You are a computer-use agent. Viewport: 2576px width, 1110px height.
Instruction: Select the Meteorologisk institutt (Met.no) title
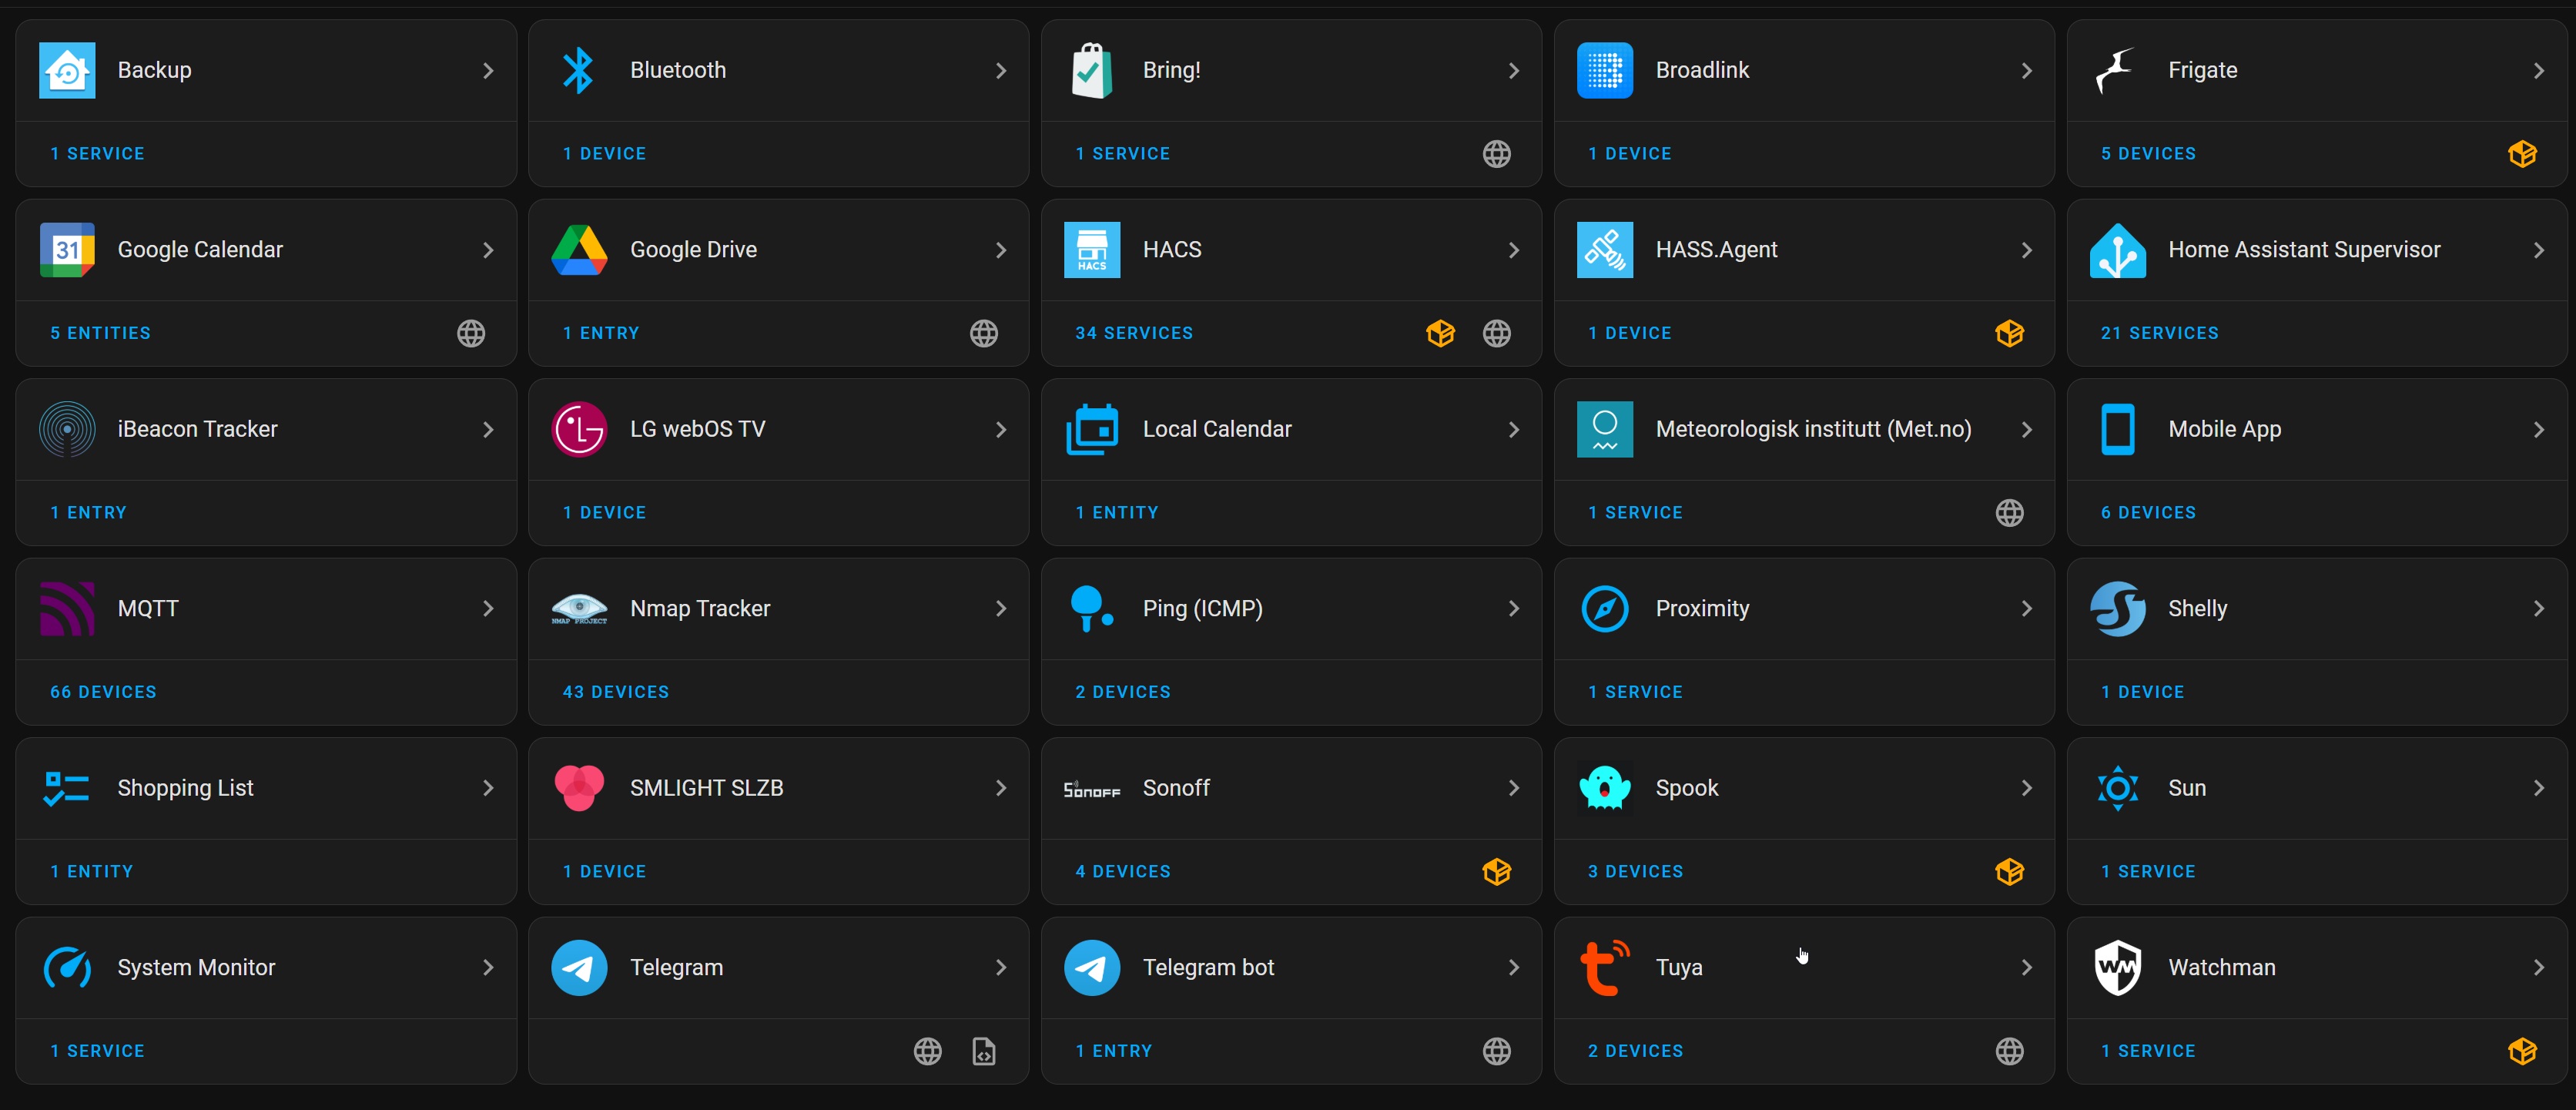1813,429
